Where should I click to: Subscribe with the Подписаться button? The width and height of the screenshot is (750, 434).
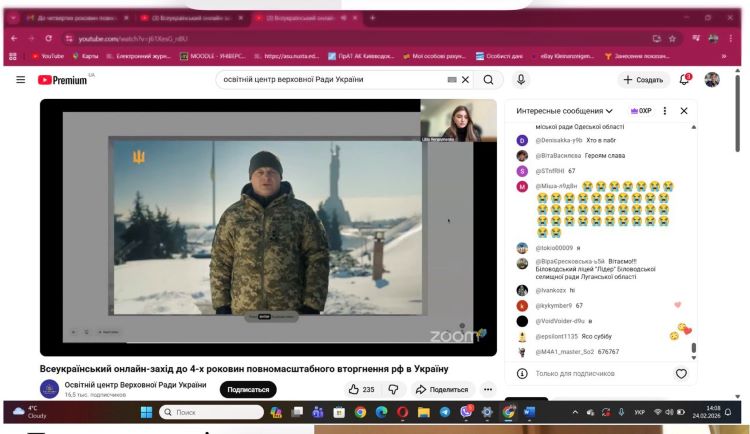pyautogui.click(x=248, y=389)
